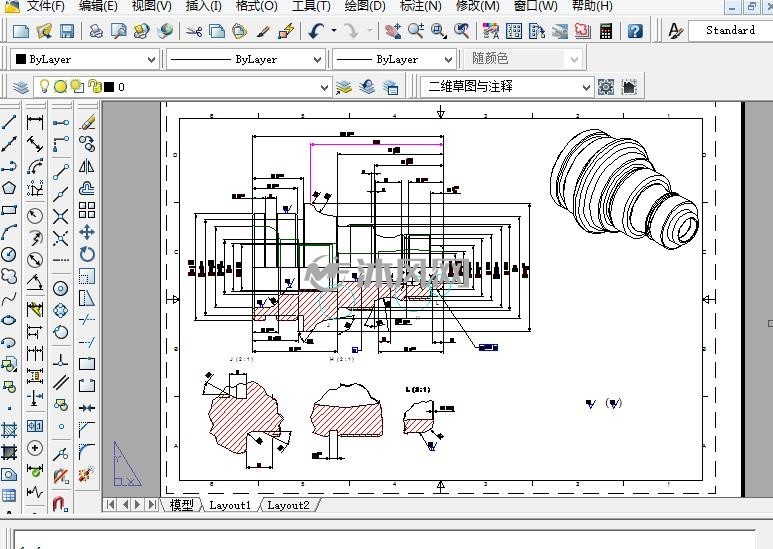Select the Polygon draw tool
The image size is (773, 549).
coord(9,188)
